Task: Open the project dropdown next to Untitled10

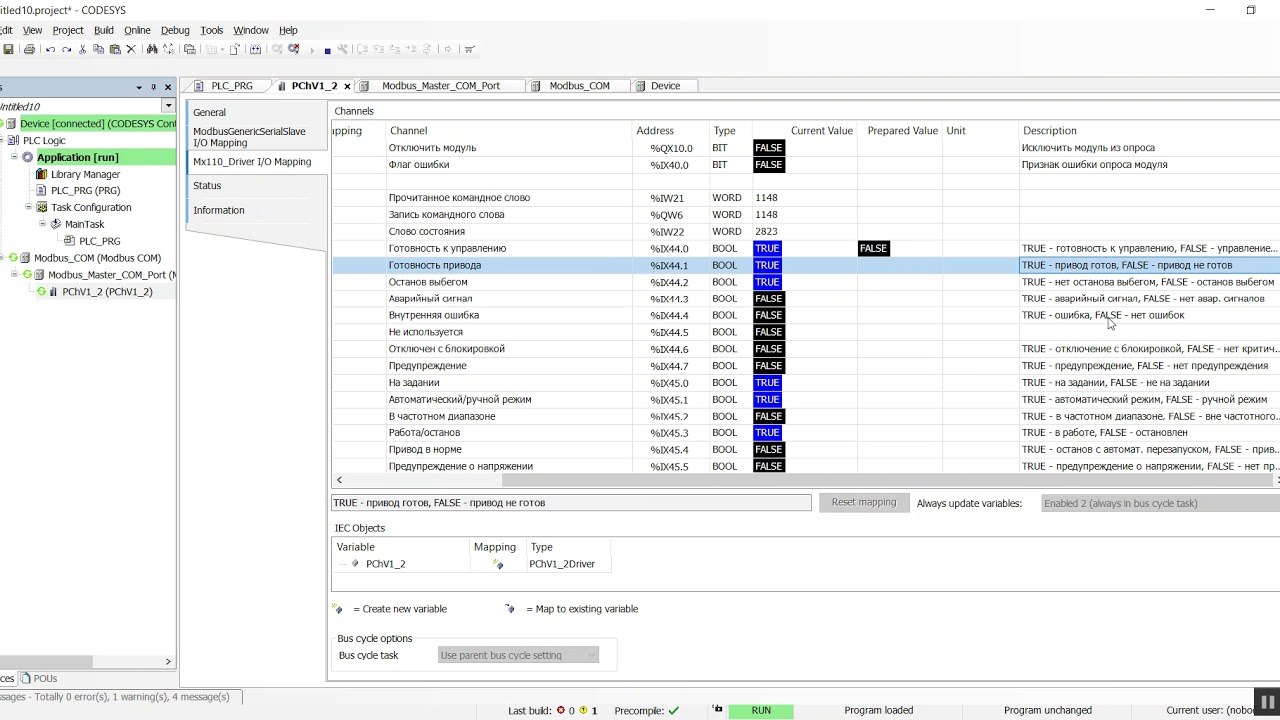Action: pos(168,106)
